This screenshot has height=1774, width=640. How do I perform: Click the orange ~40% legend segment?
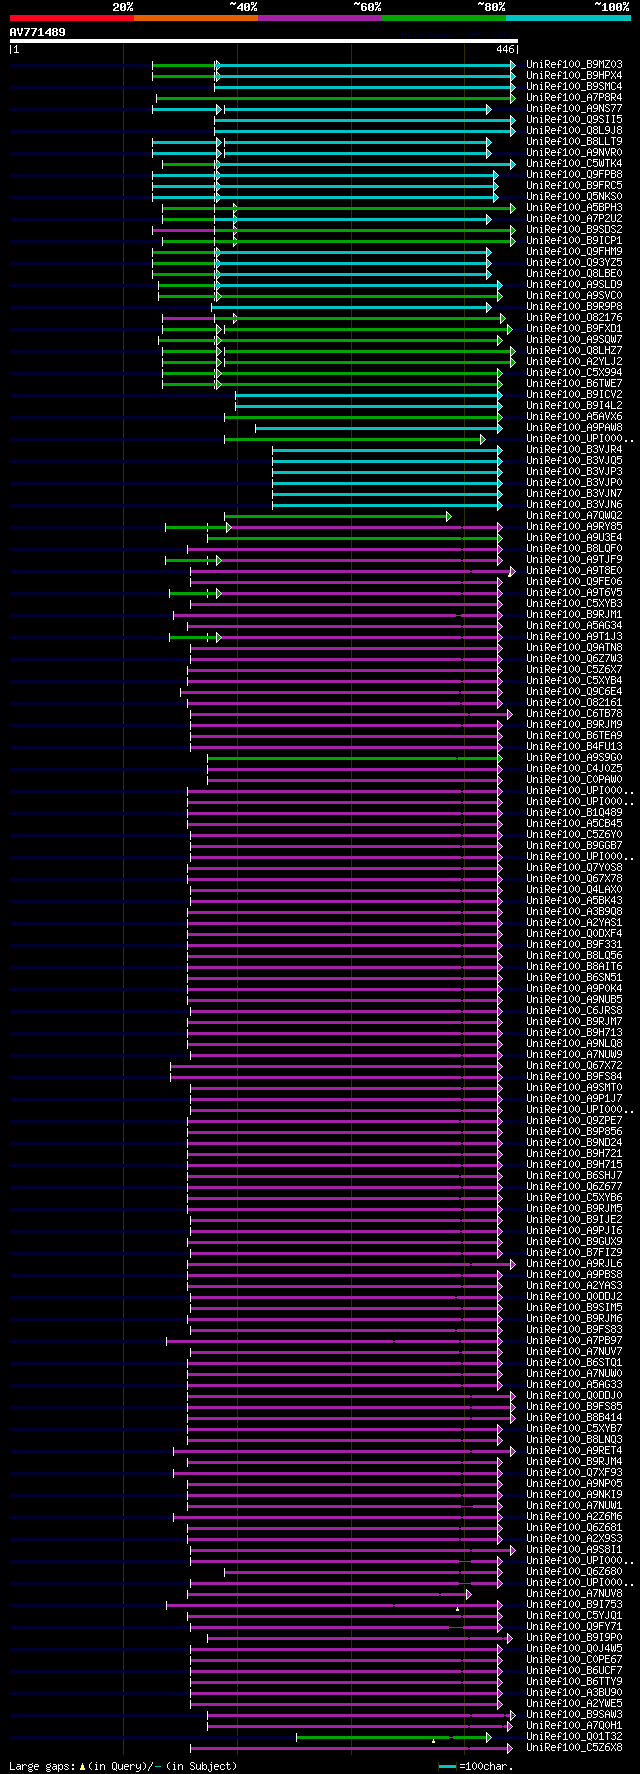(x=196, y=17)
